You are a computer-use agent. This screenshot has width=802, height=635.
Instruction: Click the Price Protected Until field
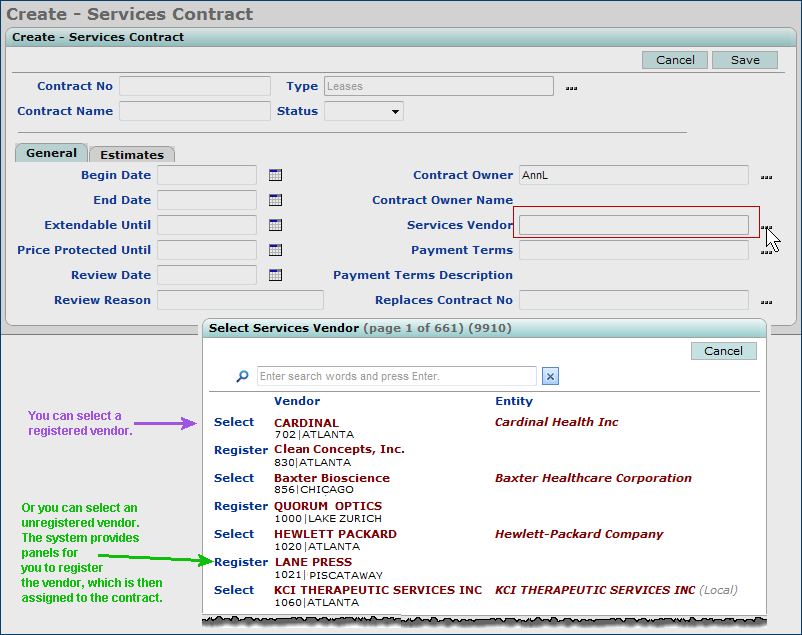(x=207, y=250)
